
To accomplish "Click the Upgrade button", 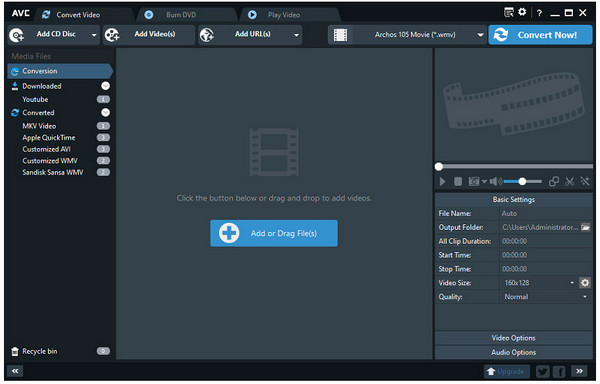I will (507, 371).
